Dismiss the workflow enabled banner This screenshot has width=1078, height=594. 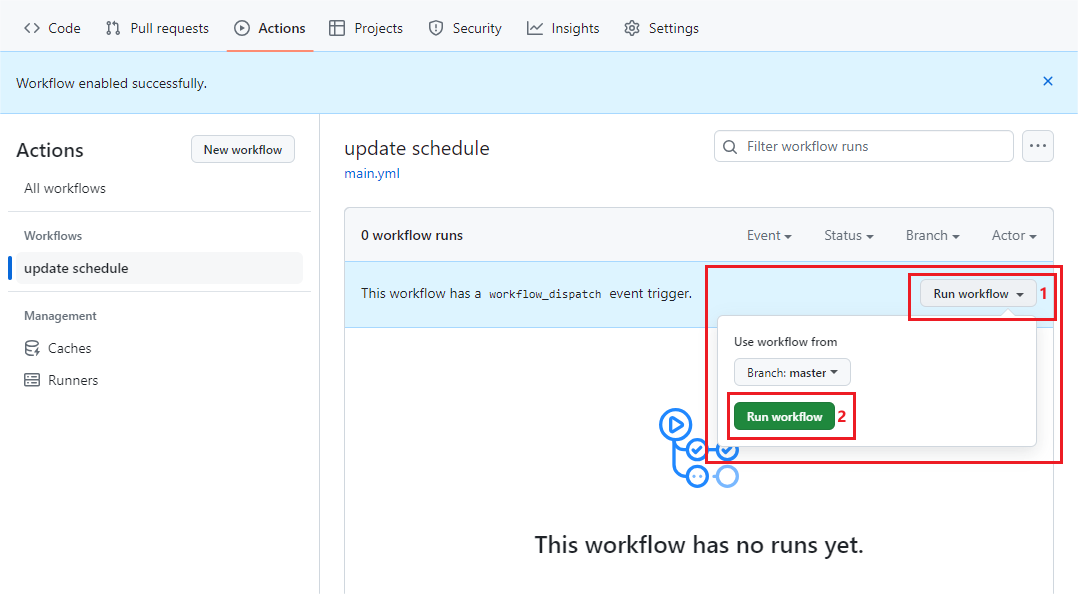pyautogui.click(x=1047, y=81)
